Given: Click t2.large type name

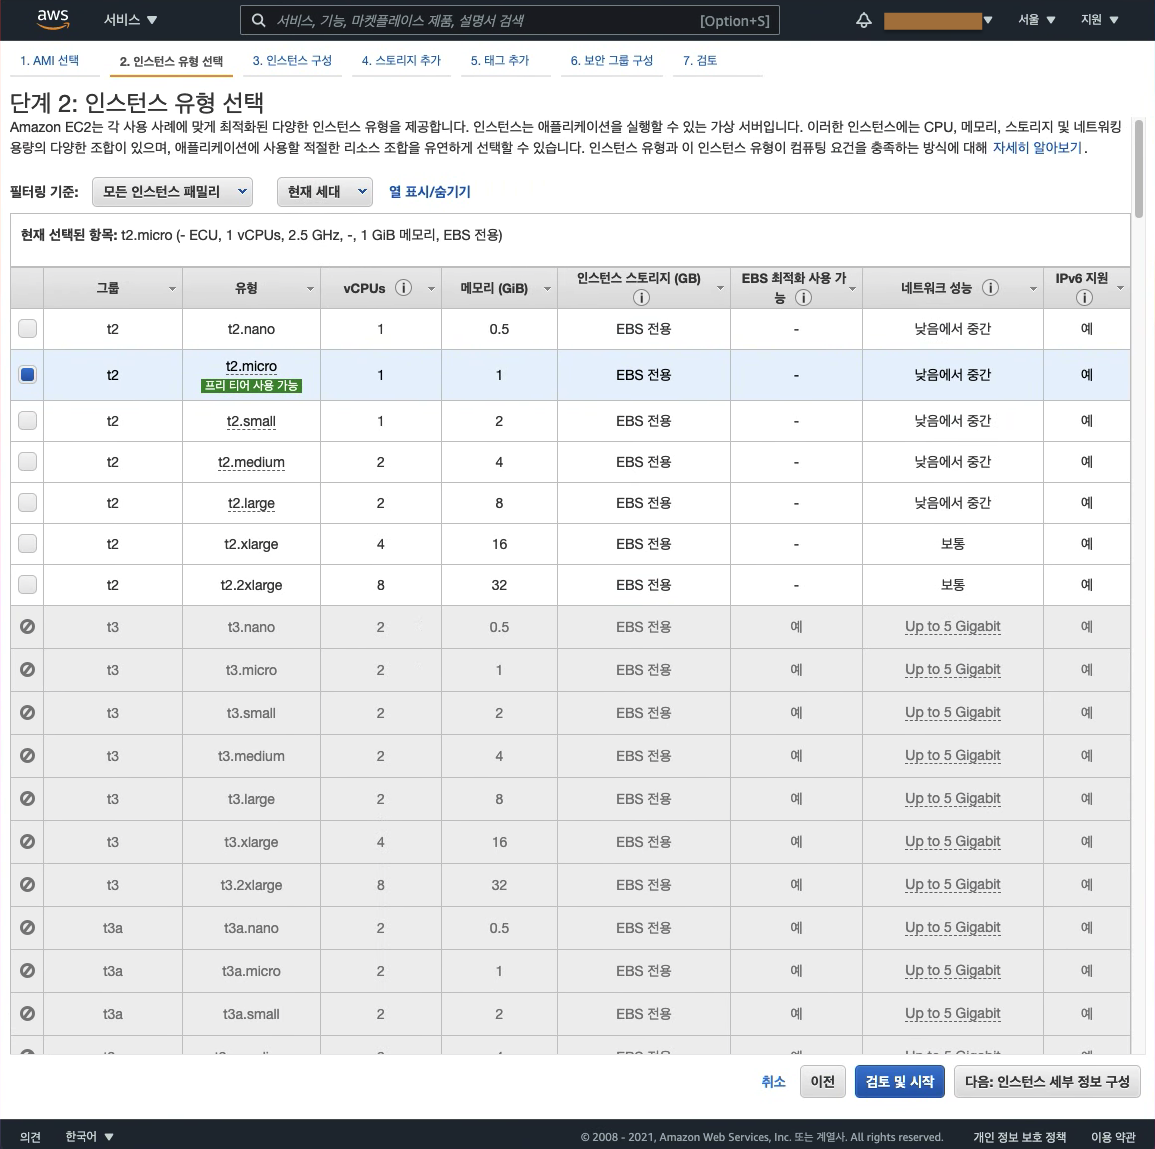Looking at the screenshot, I should coord(251,503).
